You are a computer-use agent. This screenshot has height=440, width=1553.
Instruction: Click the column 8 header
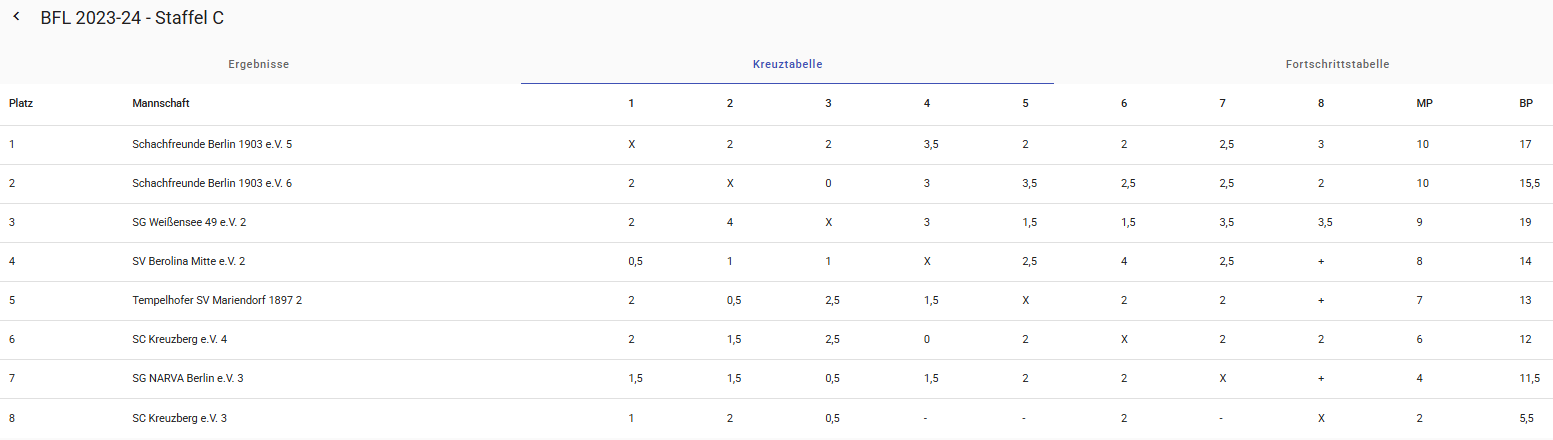point(1321,103)
